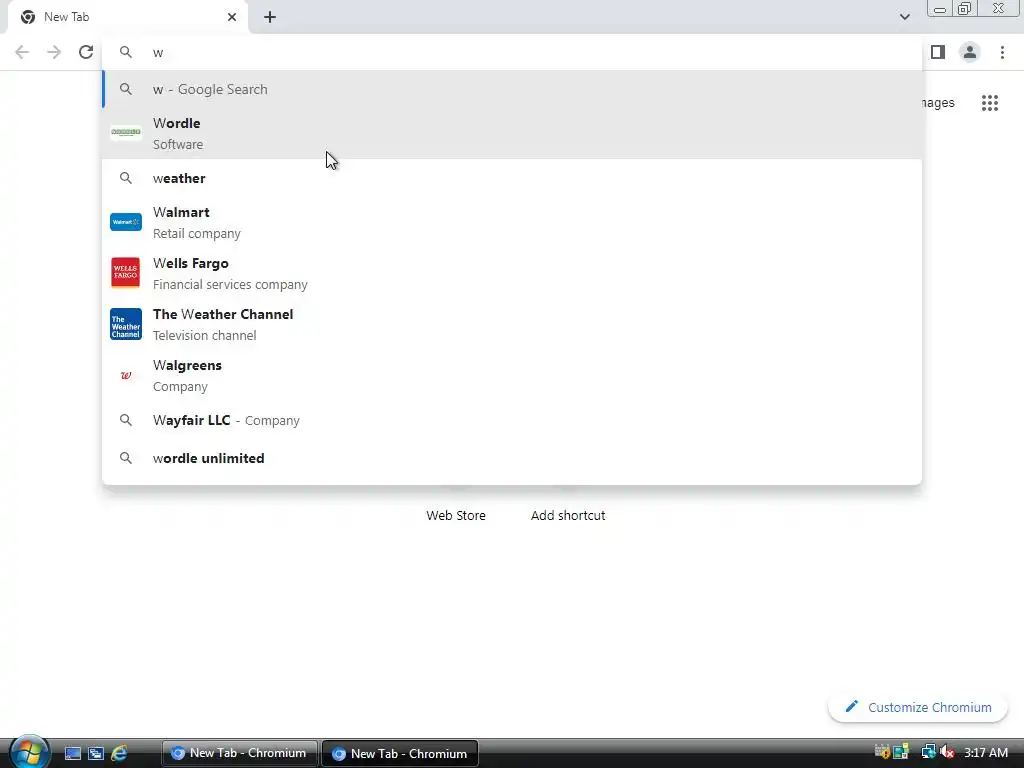
Task: Launch Internet Explorer from quick launch
Action: coord(119,754)
